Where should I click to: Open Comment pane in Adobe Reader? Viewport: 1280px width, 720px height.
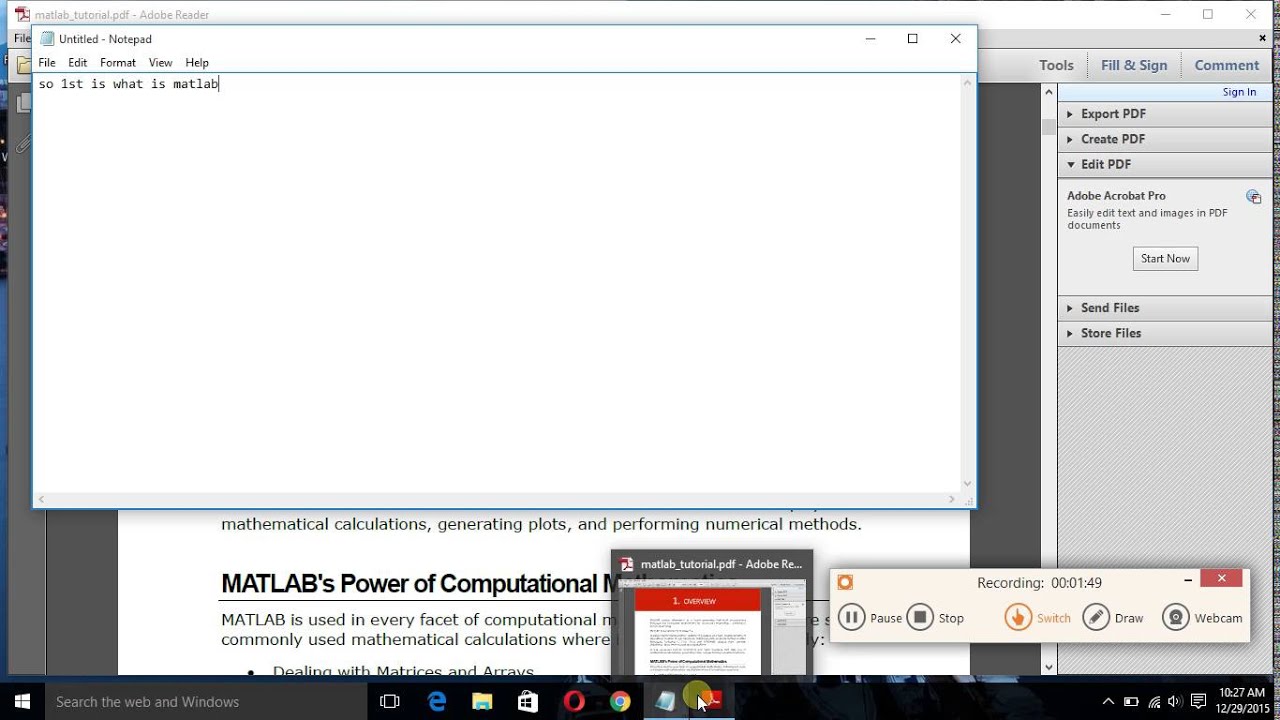point(1227,65)
